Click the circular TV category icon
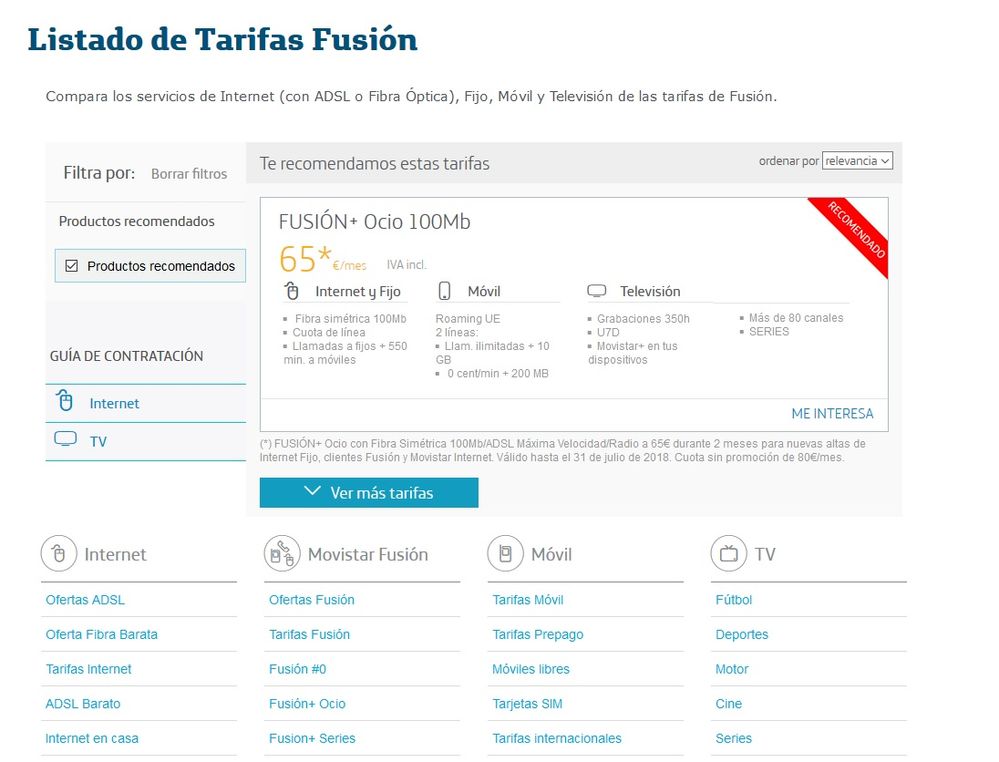 click(729, 553)
